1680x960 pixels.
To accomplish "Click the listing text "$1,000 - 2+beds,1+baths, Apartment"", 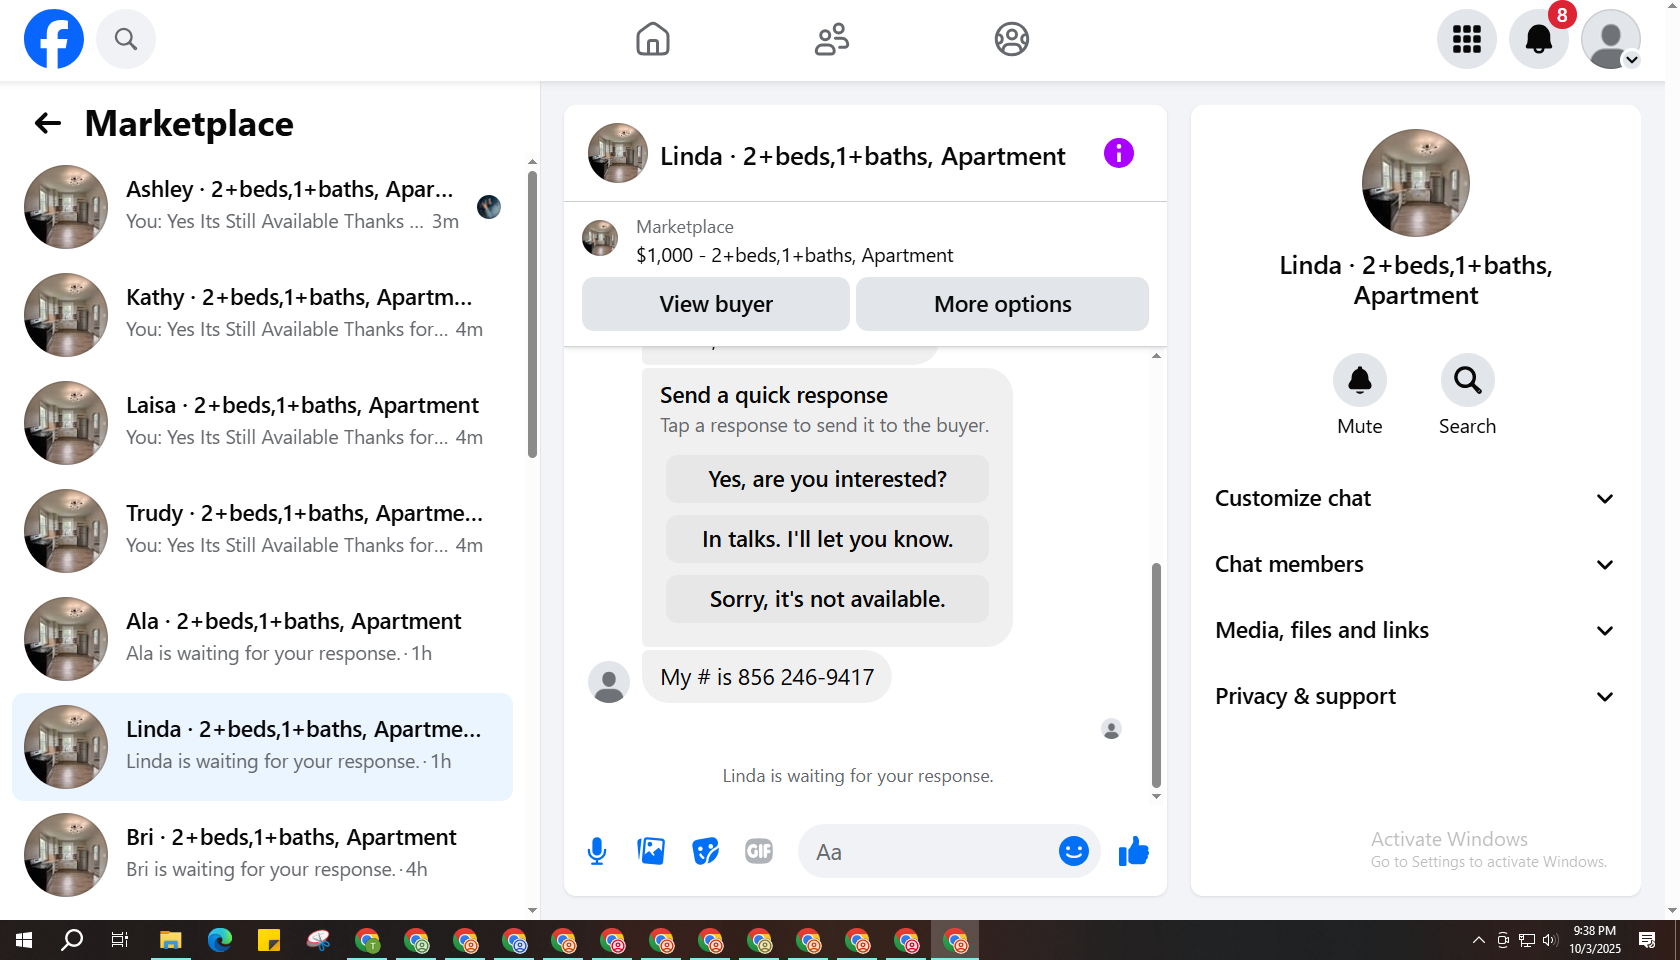I will coord(795,255).
